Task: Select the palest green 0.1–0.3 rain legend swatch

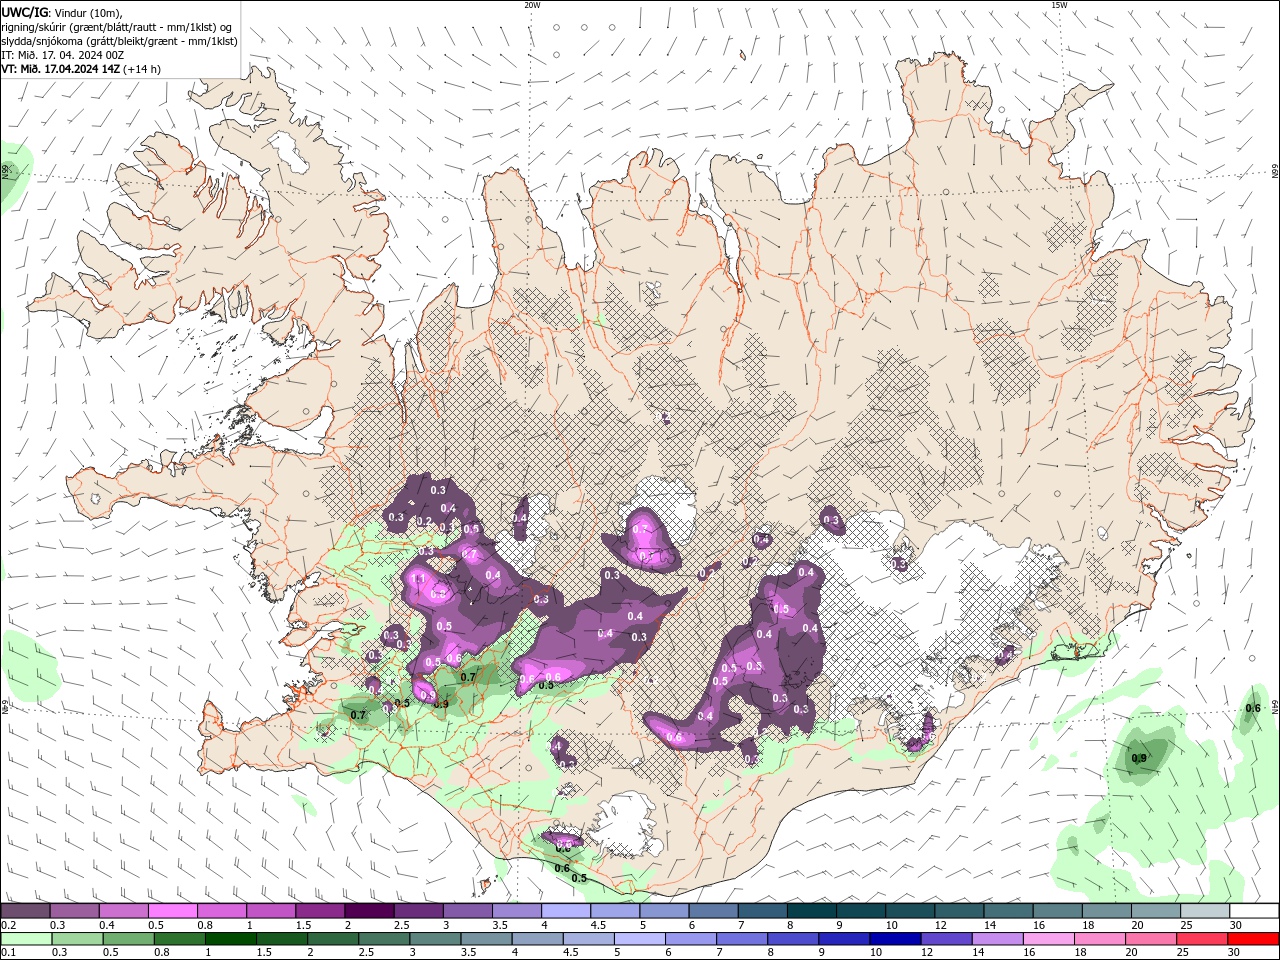Action: click(x=26, y=939)
